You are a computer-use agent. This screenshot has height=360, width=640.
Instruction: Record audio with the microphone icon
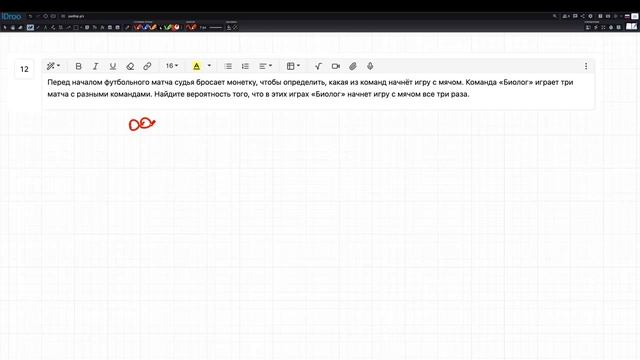pyautogui.click(x=370, y=66)
